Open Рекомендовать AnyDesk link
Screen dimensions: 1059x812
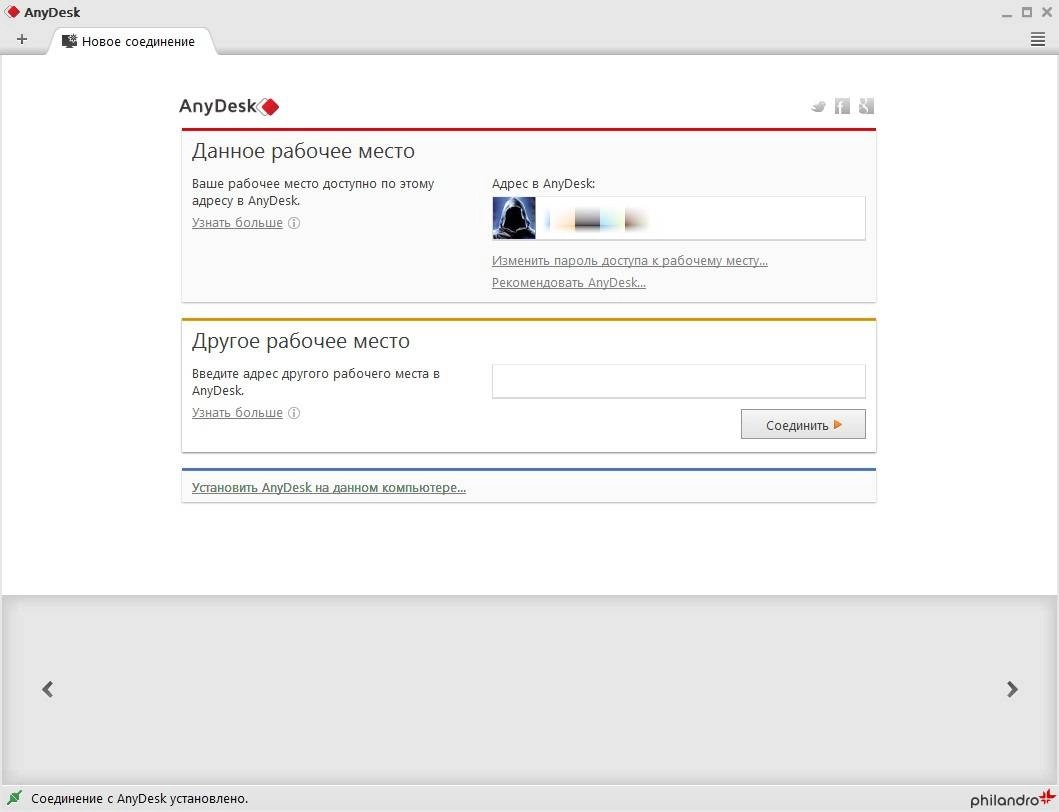tap(569, 282)
